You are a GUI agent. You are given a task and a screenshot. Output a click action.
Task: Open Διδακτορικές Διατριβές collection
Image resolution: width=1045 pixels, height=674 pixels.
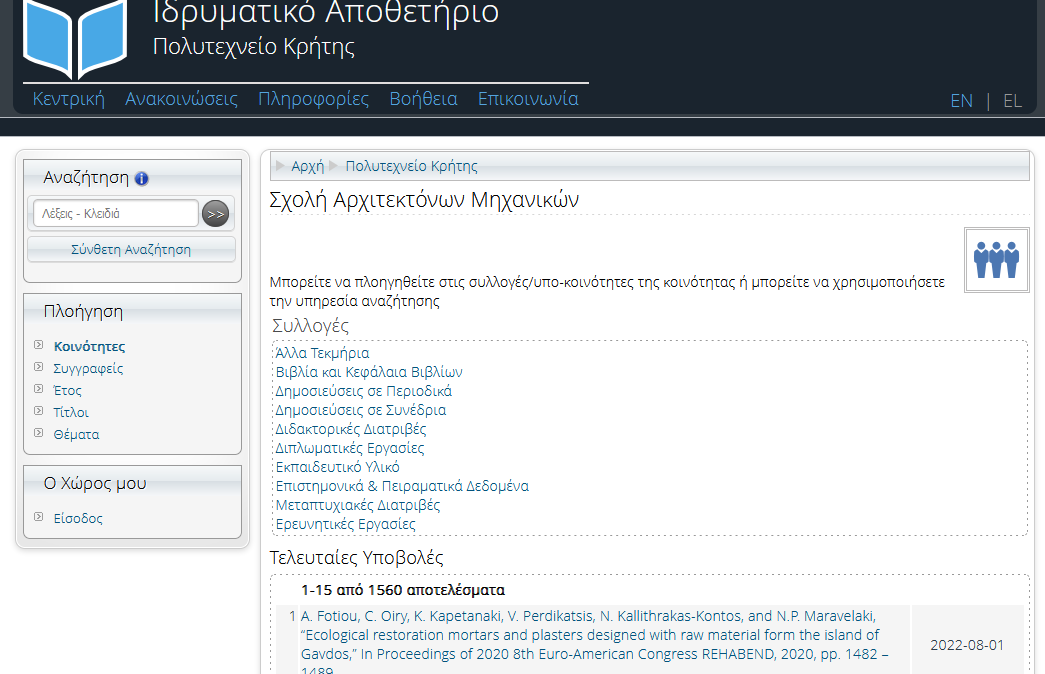(351, 429)
